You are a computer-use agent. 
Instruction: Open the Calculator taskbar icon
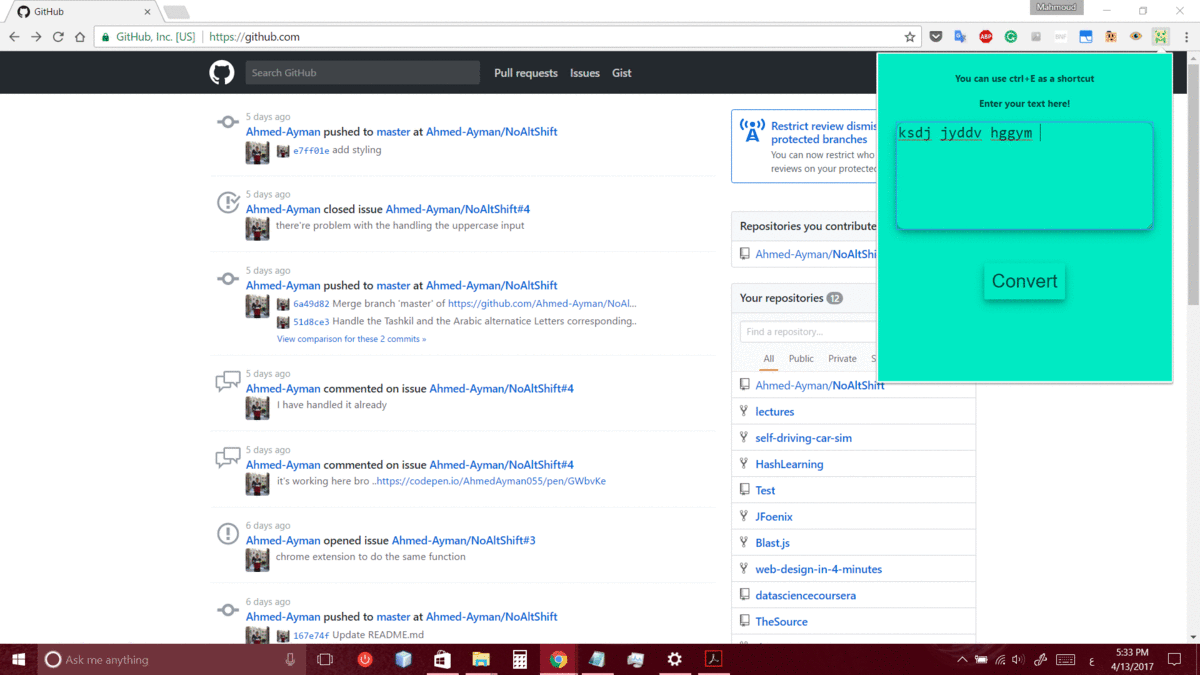pyautogui.click(x=520, y=660)
